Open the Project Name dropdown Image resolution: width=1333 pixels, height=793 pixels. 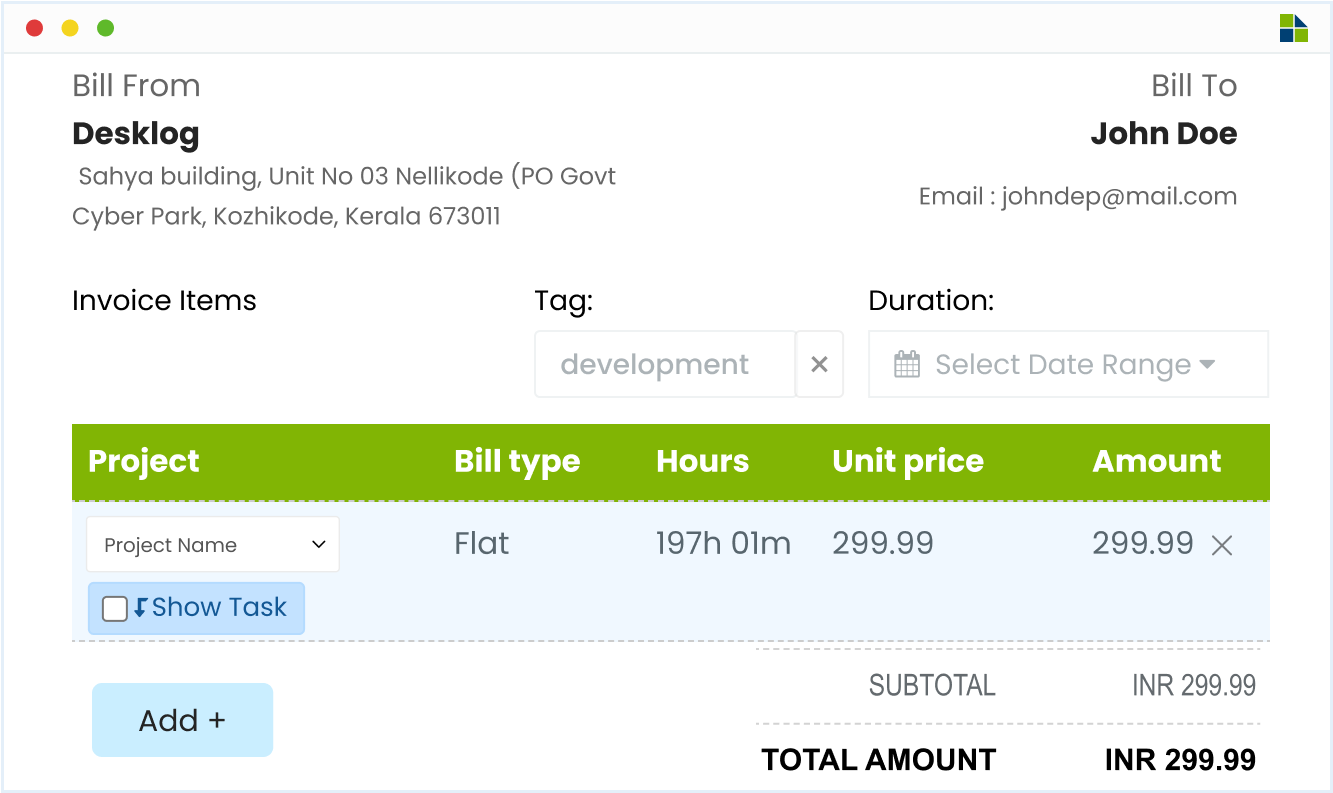click(x=213, y=545)
